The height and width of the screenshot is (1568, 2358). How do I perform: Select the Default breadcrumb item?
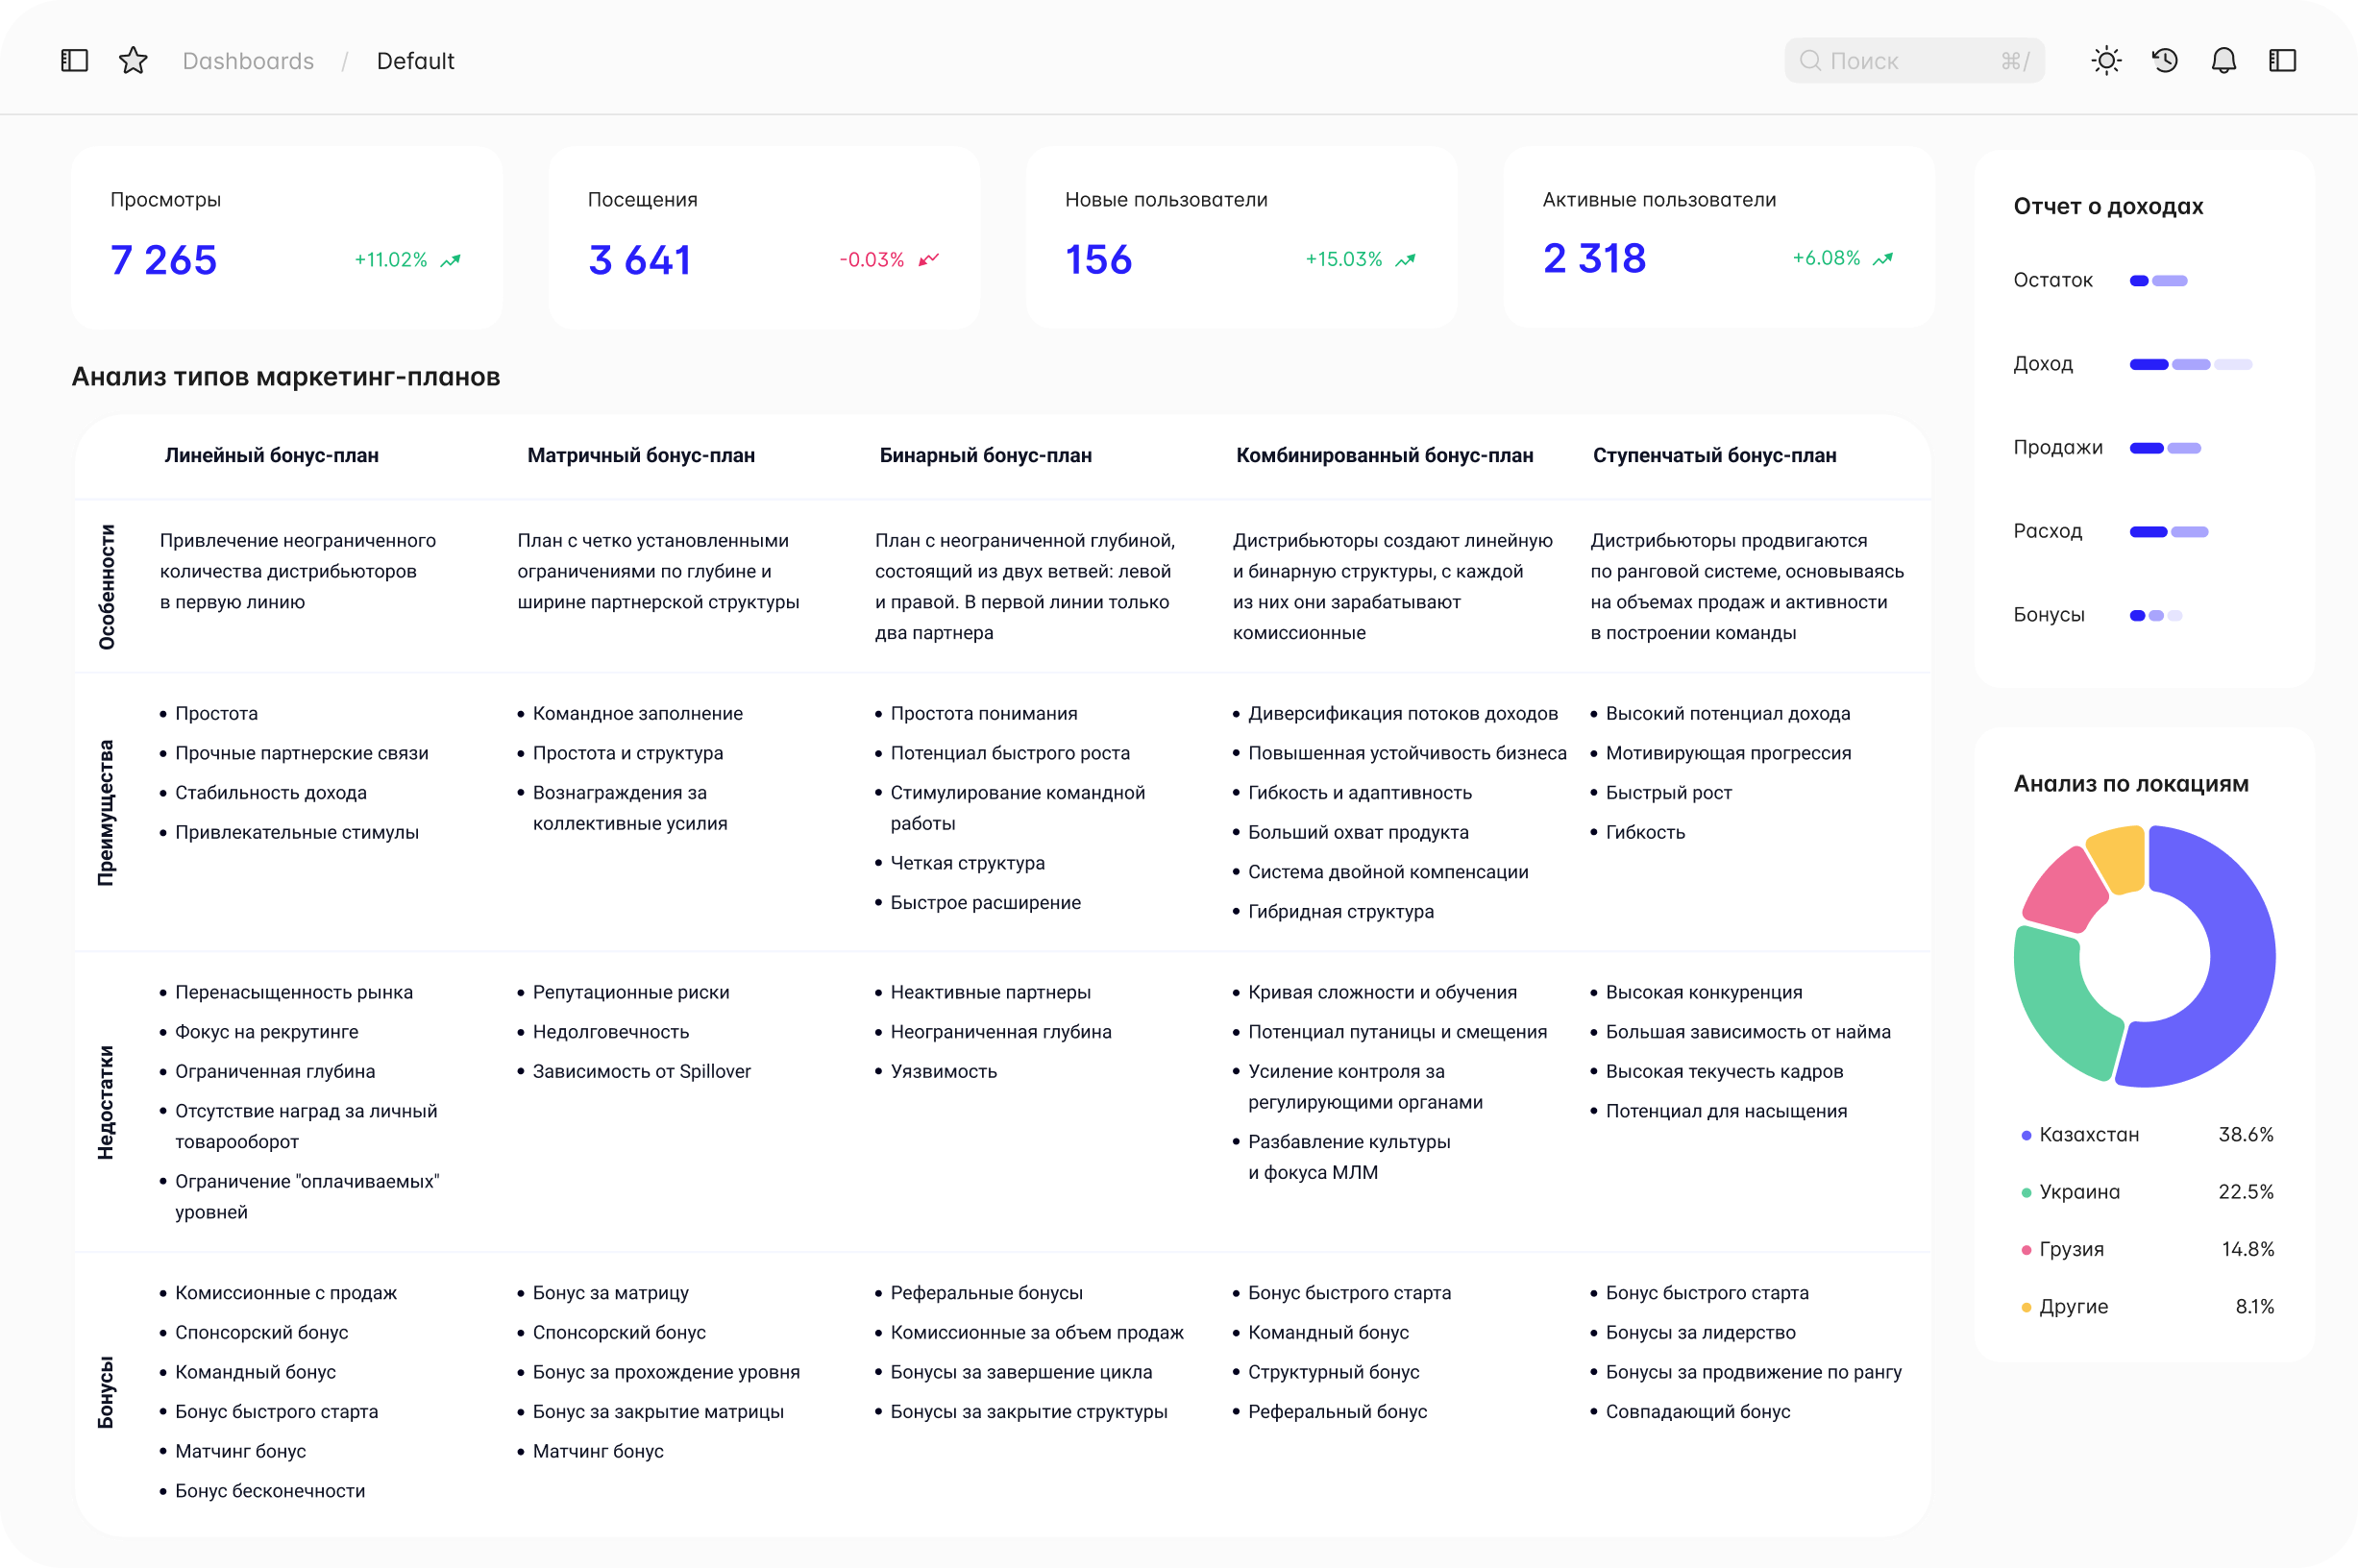click(x=414, y=60)
